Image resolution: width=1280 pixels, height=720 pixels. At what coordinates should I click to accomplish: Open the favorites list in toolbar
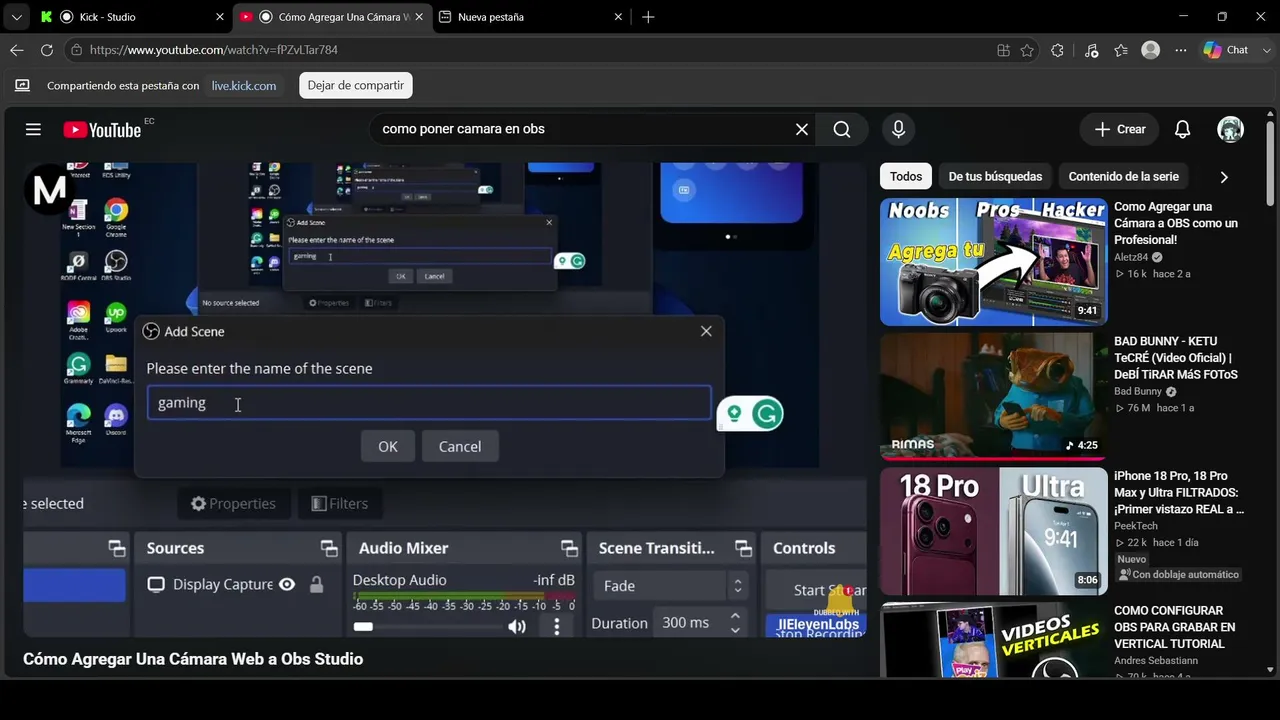[1121, 50]
